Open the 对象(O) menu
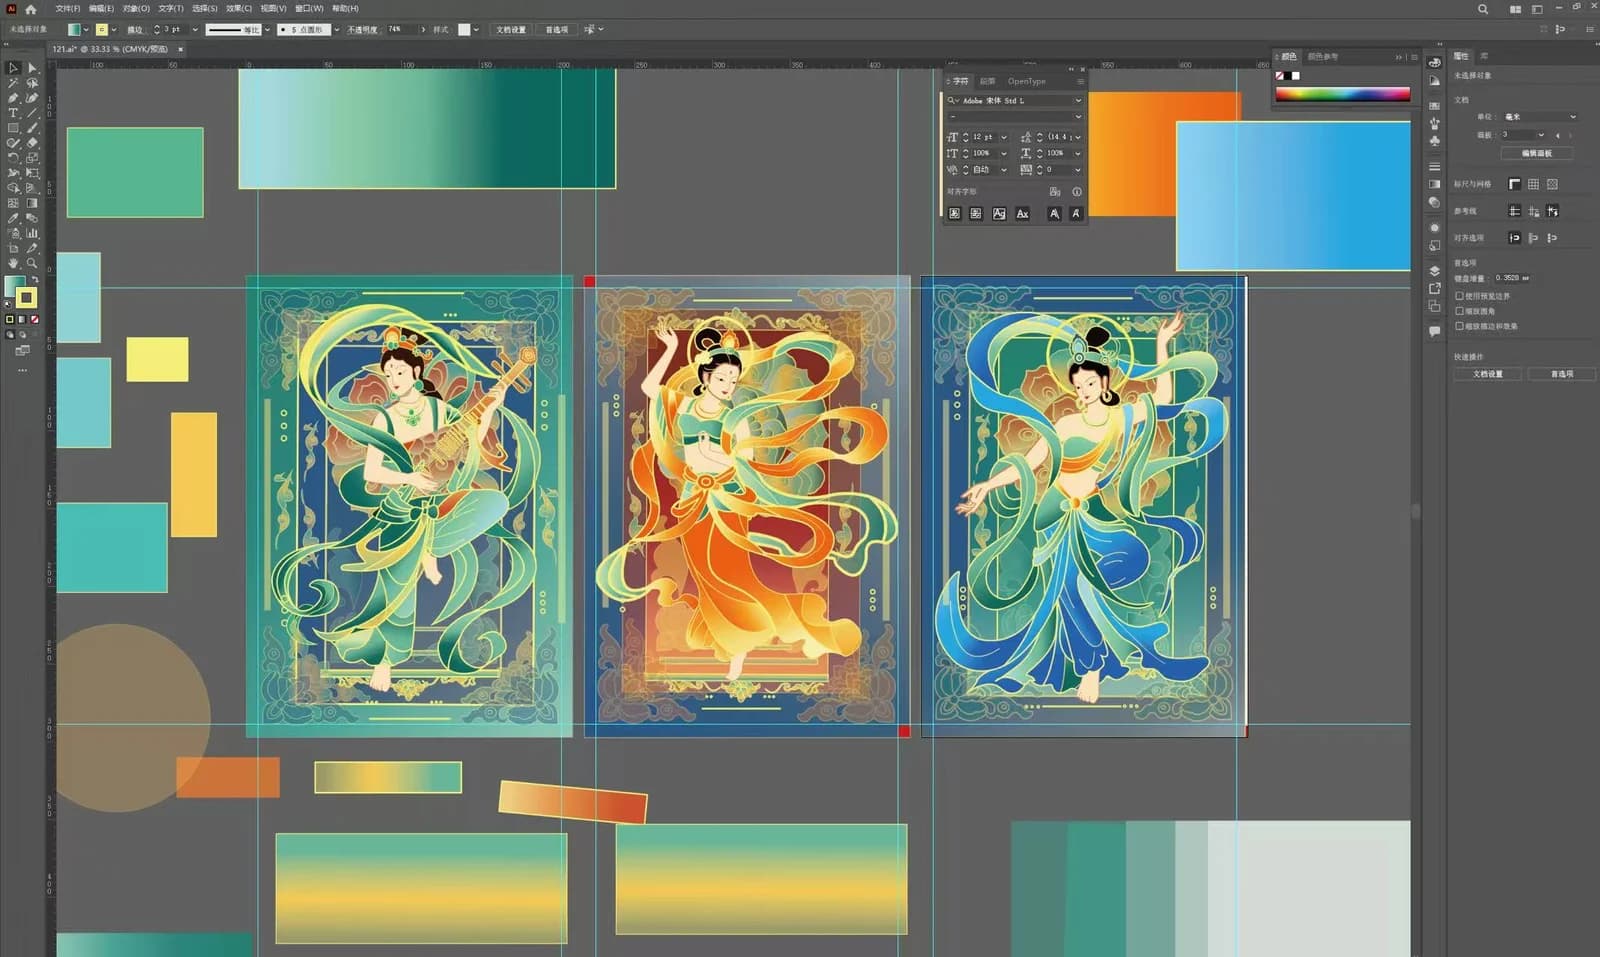This screenshot has height=957, width=1600. pos(136,8)
